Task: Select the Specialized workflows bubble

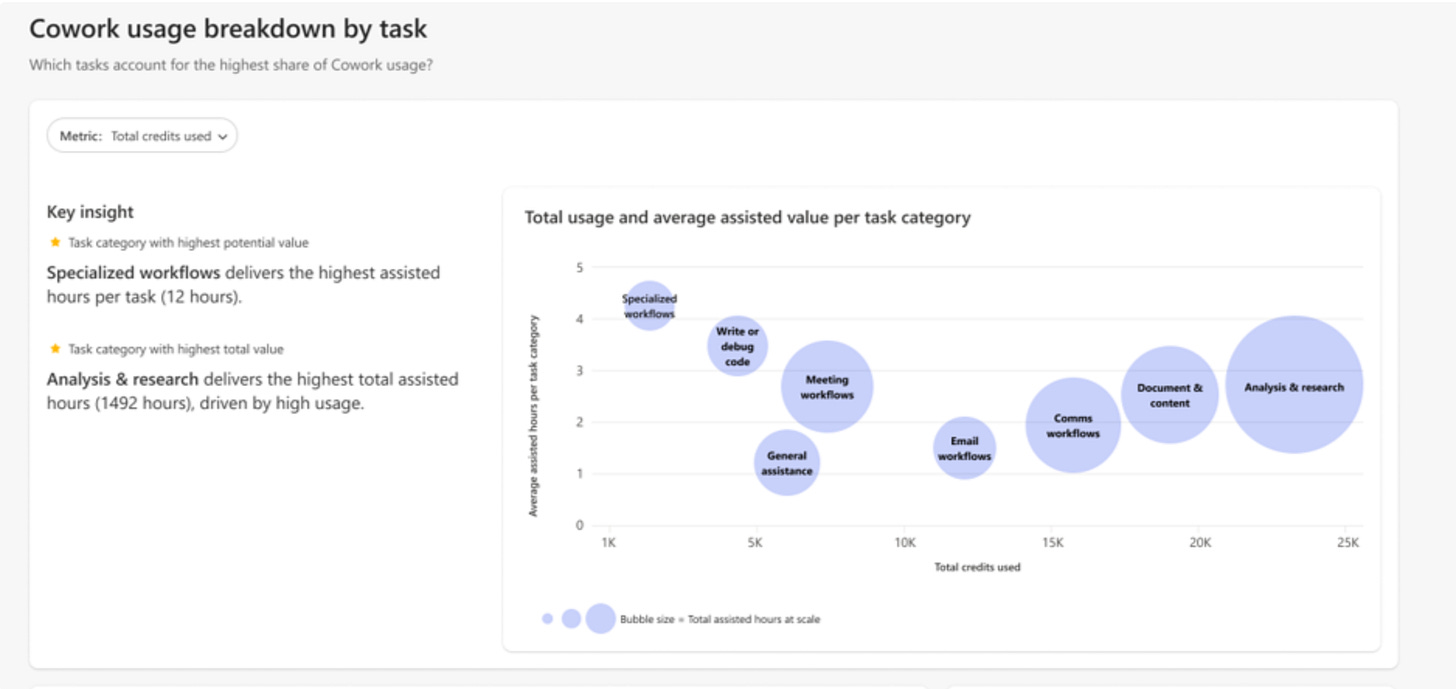Action: (x=649, y=306)
